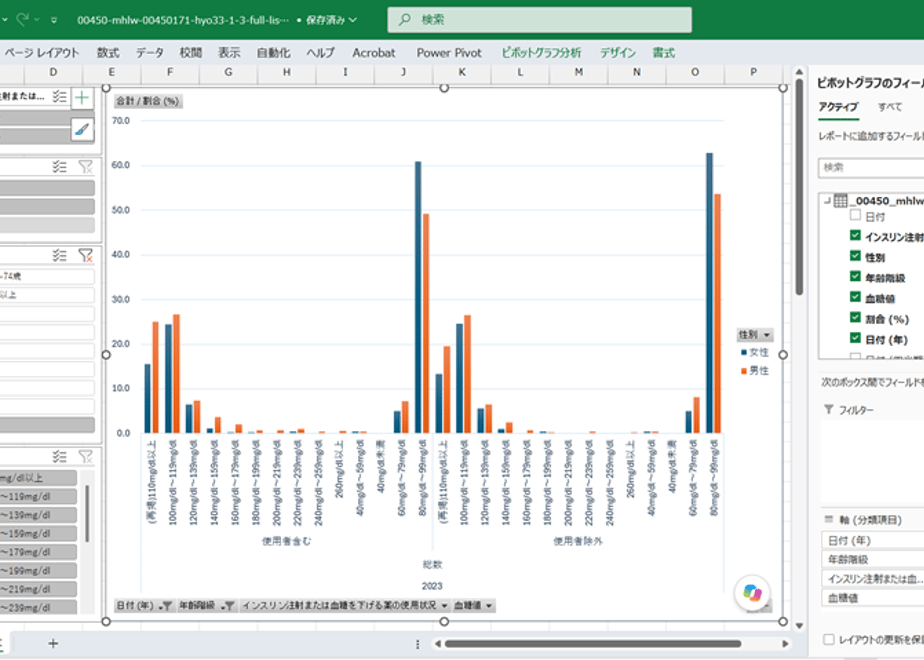Click the title bar 検索 search box
Screen dimensions: 924x660
pos(539,19)
